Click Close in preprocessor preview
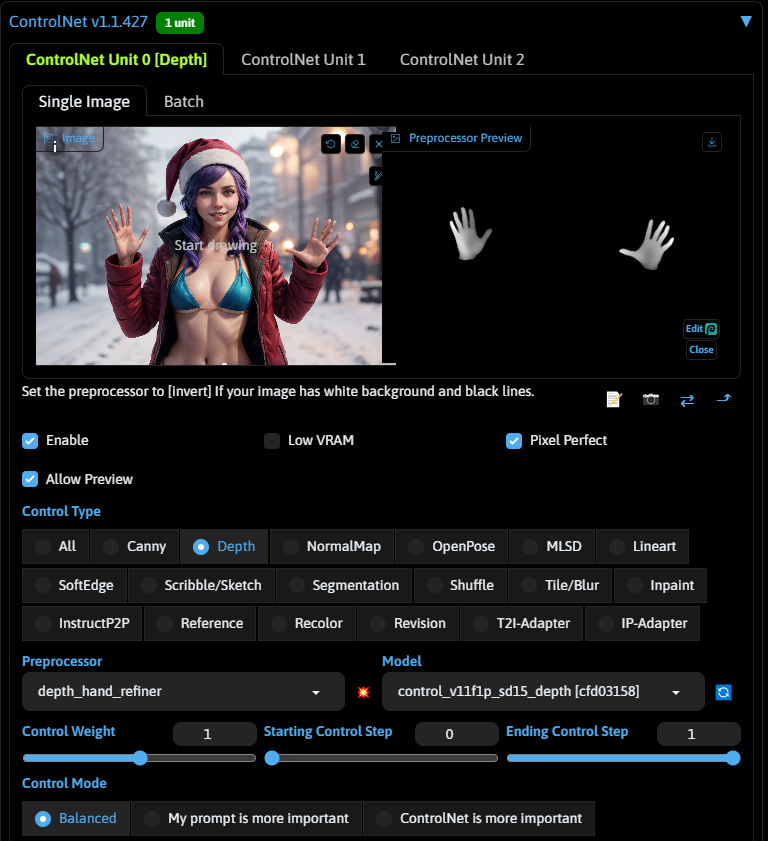Image resolution: width=768 pixels, height=841 pixels. pos(701,350)
